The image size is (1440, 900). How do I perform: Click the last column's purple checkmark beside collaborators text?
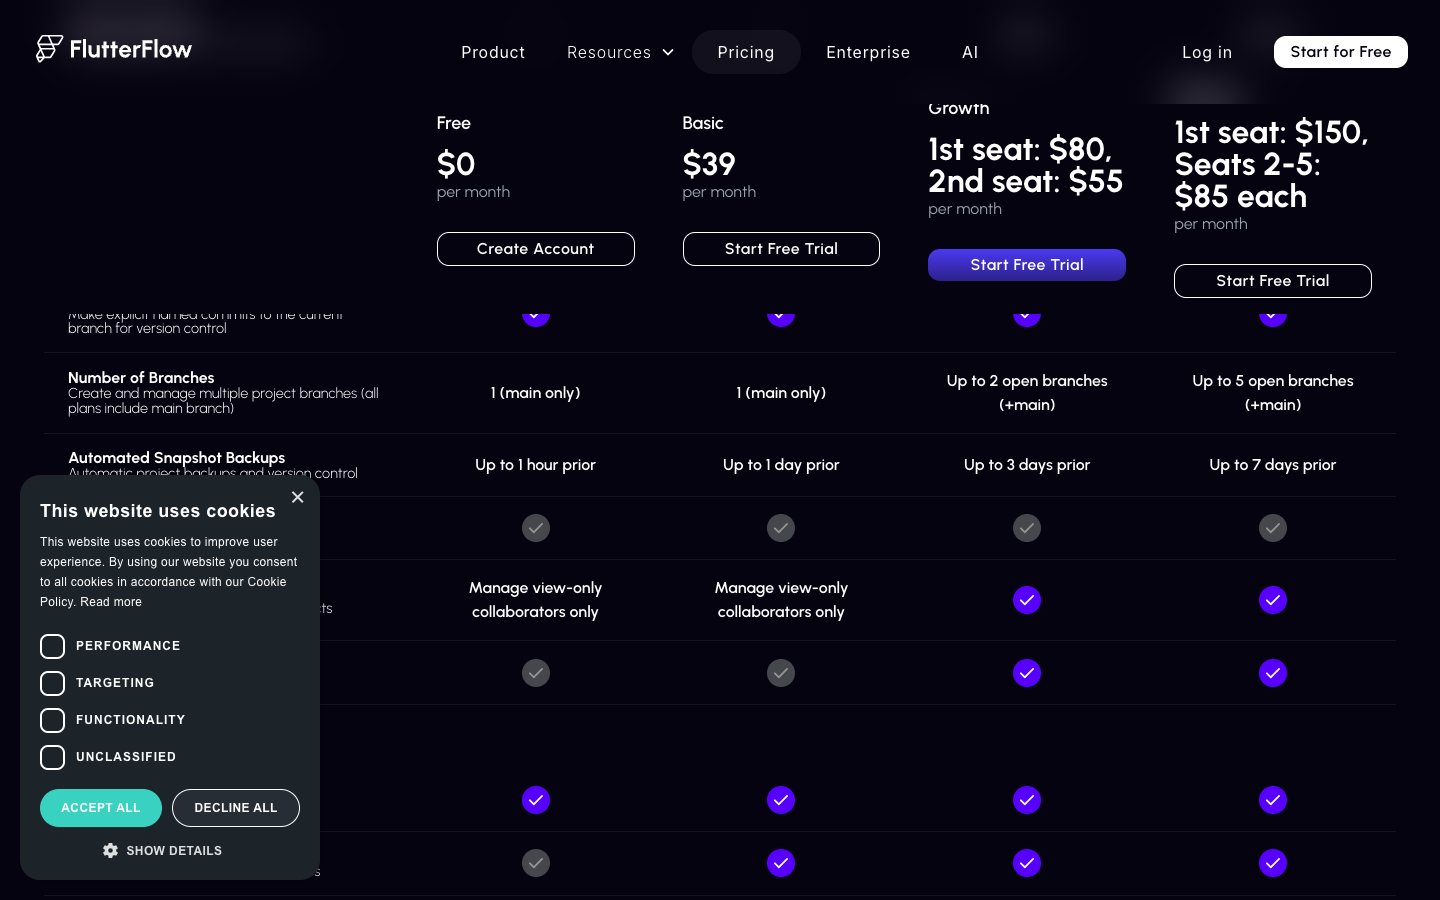1272,600
